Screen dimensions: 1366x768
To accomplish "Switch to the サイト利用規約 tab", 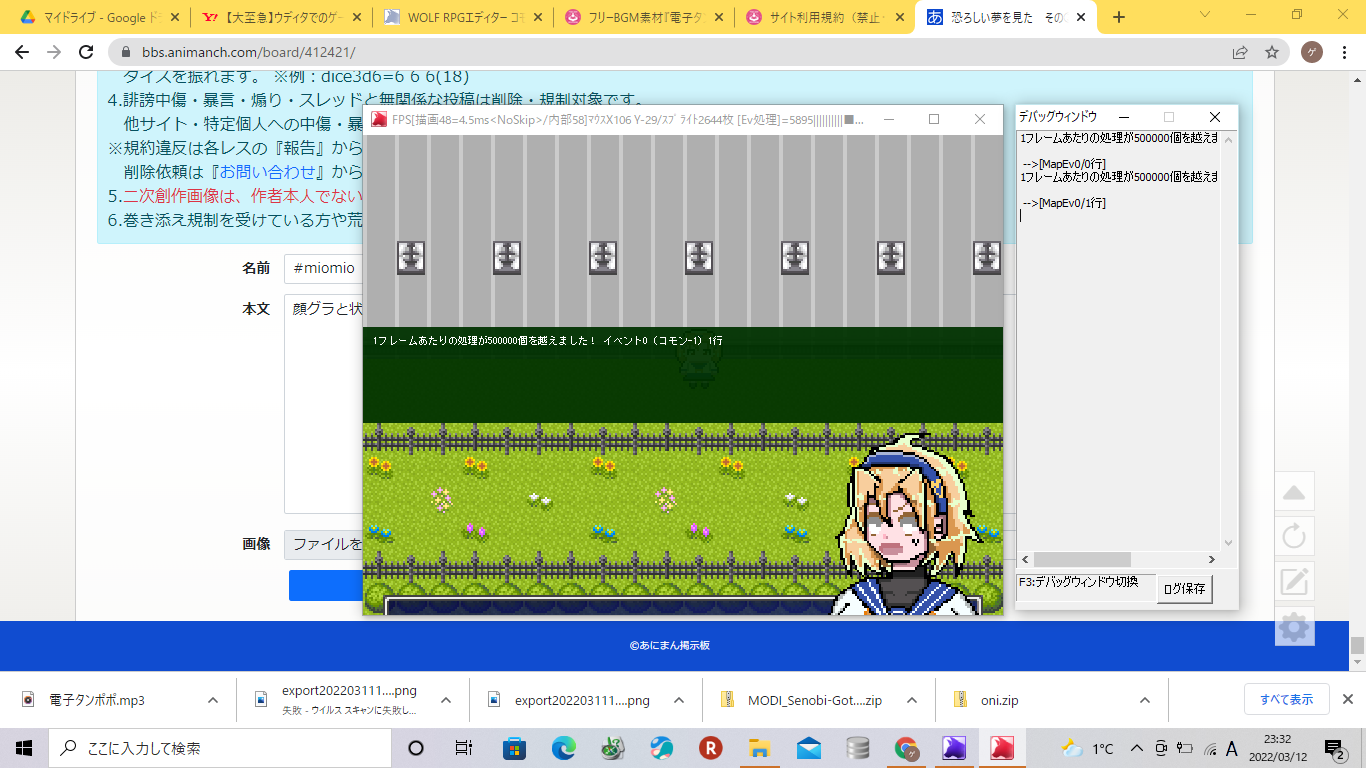I will [826, 17].
